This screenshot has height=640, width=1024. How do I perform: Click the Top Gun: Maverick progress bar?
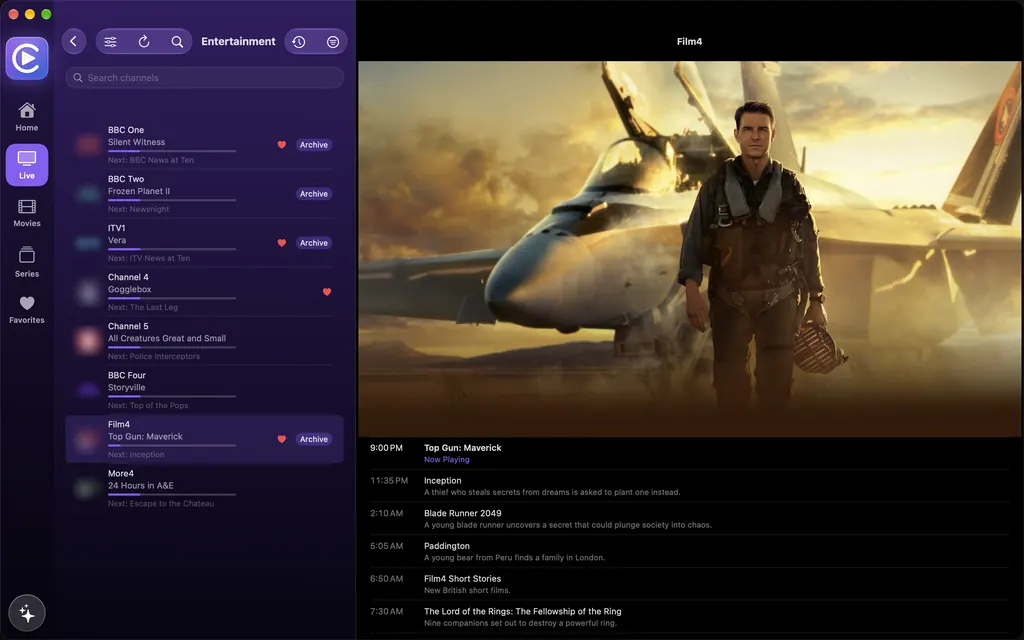point(172,445)
